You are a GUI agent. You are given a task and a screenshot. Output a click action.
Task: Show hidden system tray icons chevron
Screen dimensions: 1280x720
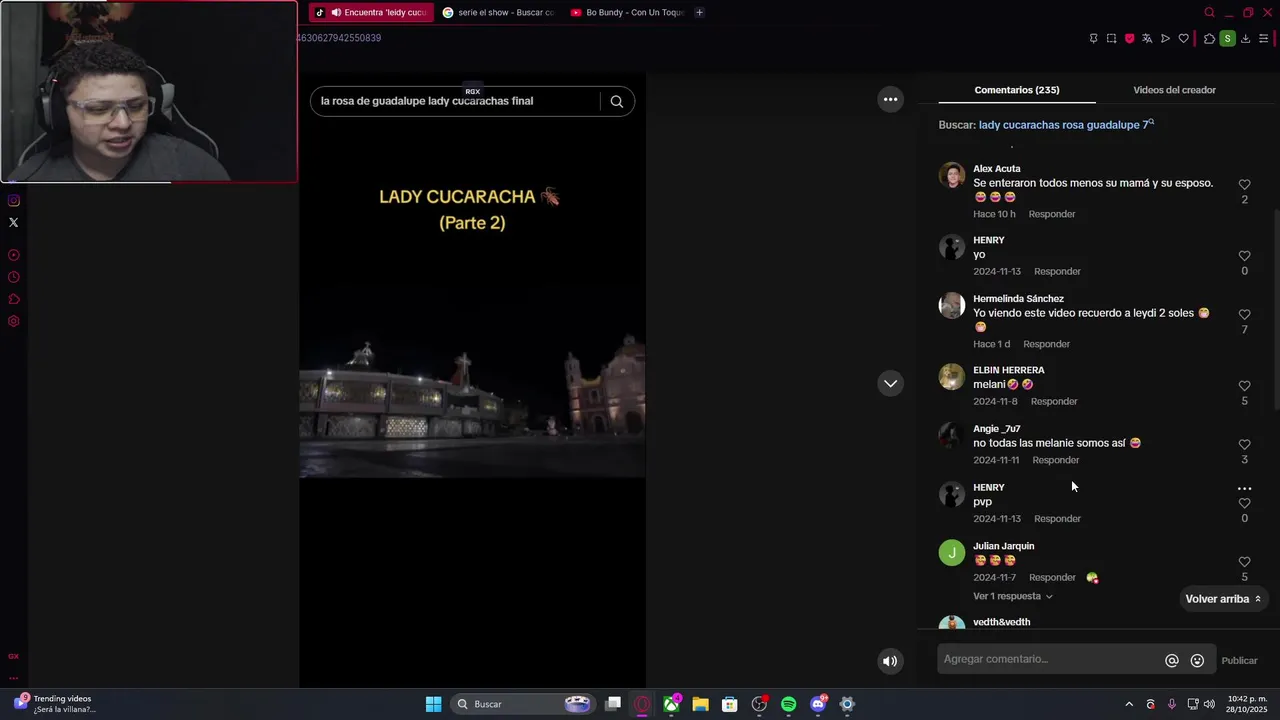(1129, 704)
